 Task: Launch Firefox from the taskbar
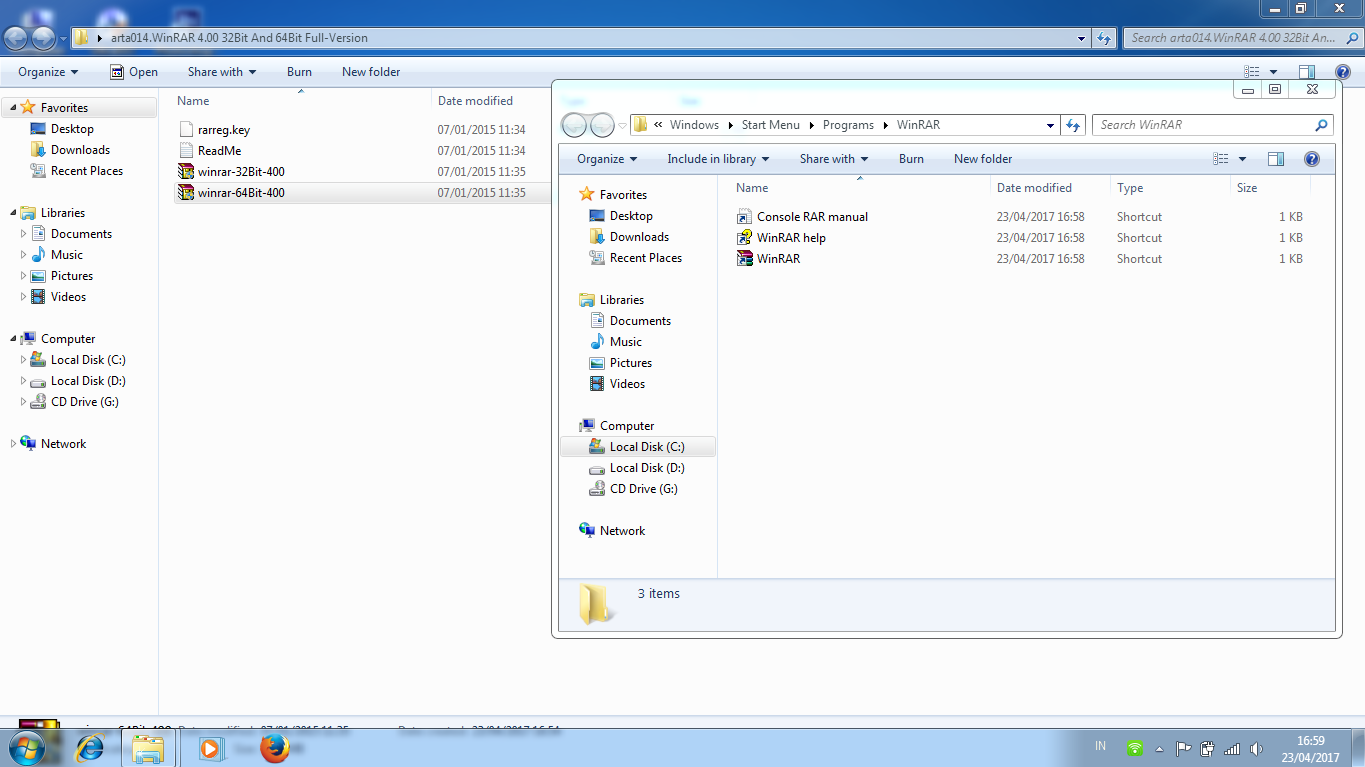pos(274,748)
